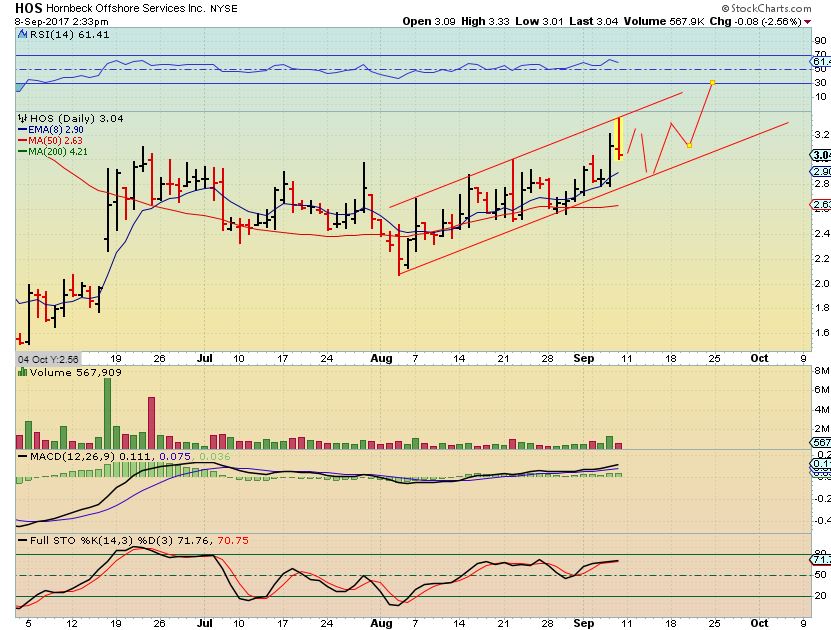Click Jul on the price panel date axis
This screenshot has width=831, height=630.
pos(205,358)
